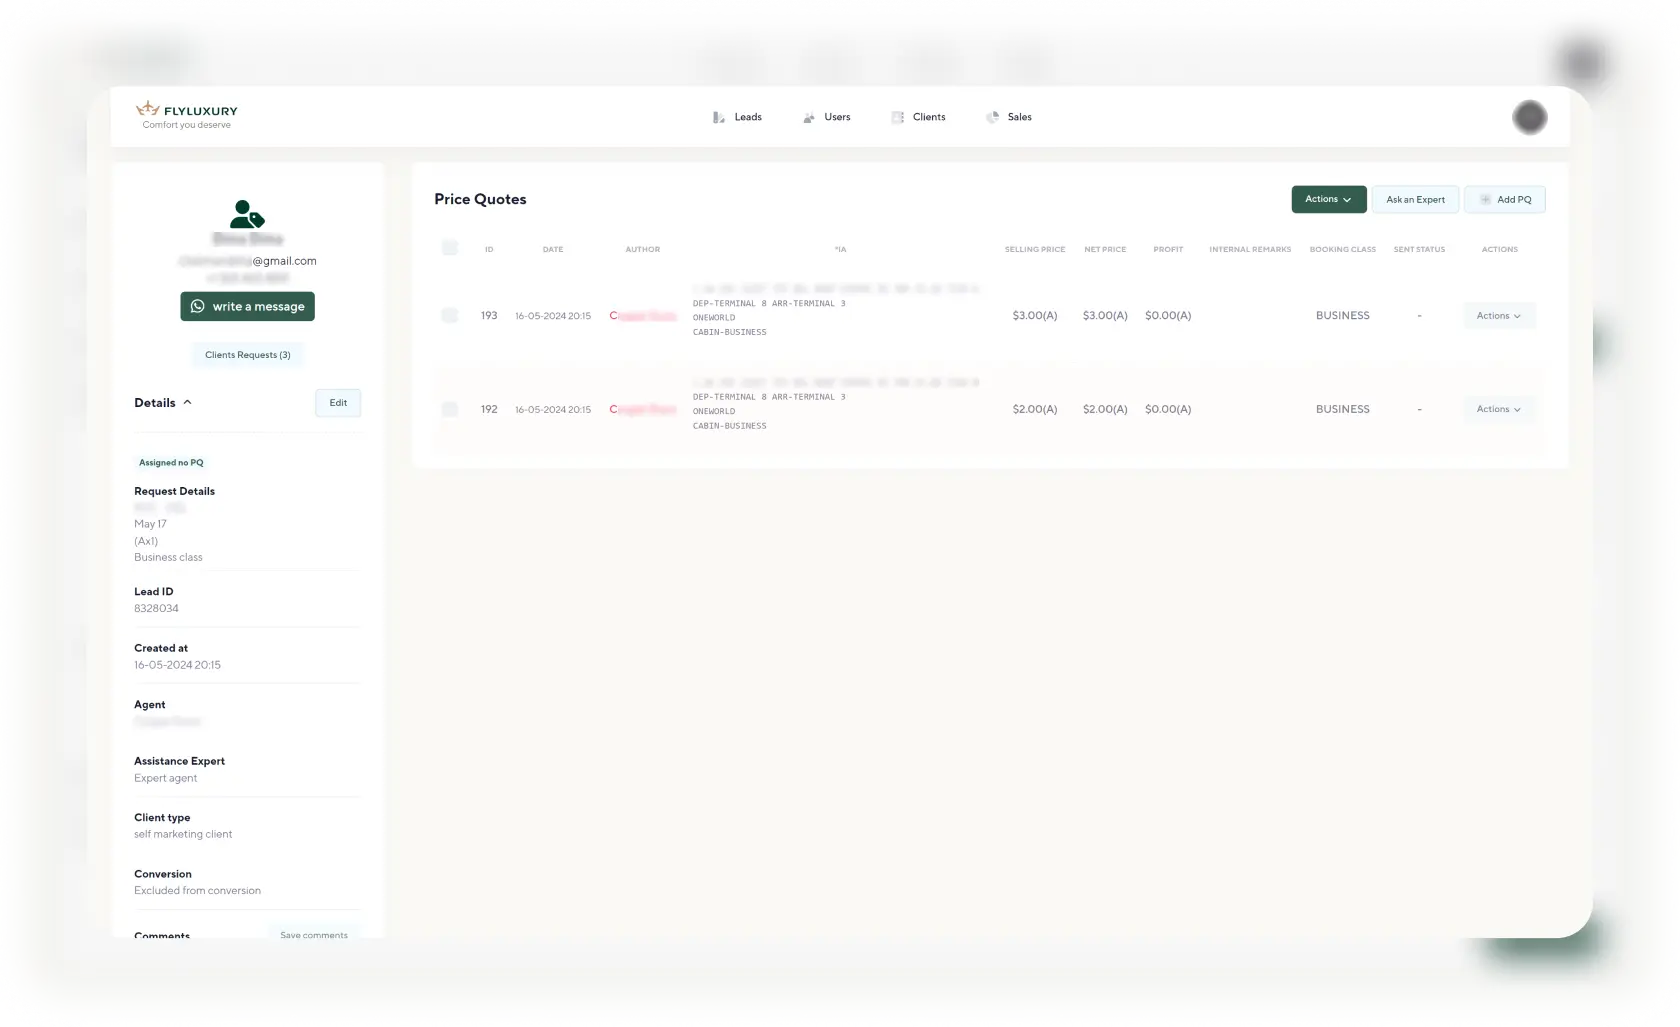This screenshot has width=1680, height=1027.
Task: Open the Sales menu
Action: pos(1019,117)
